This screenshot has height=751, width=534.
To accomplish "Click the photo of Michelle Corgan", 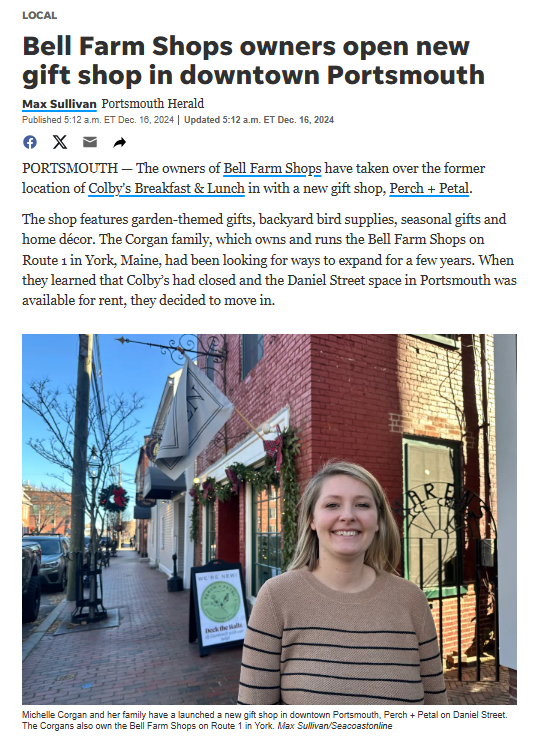I will pos(269,519).
